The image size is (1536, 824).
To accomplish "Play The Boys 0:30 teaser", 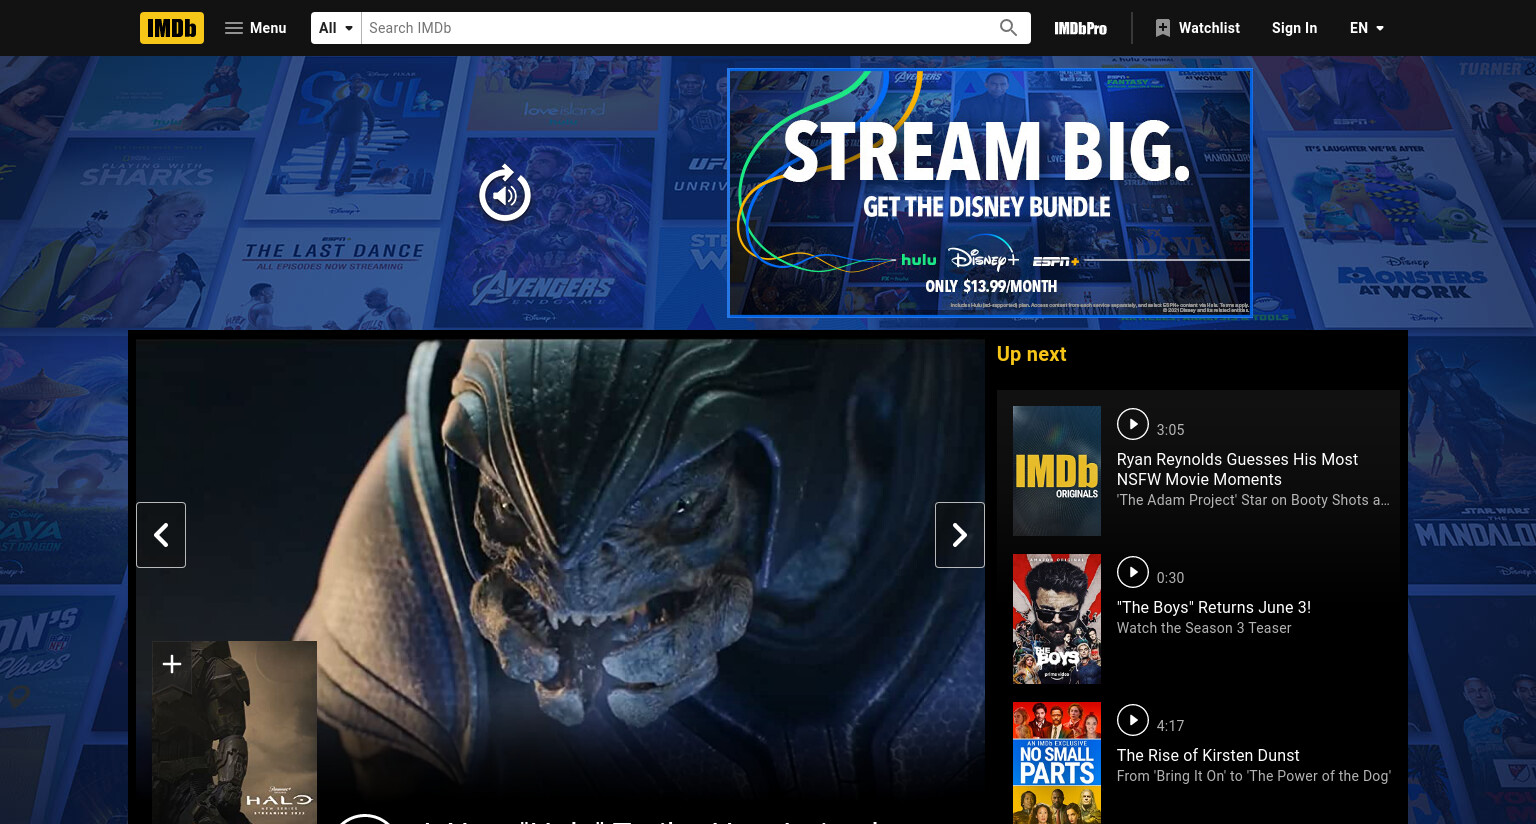I will click(x=1133, y=572).
